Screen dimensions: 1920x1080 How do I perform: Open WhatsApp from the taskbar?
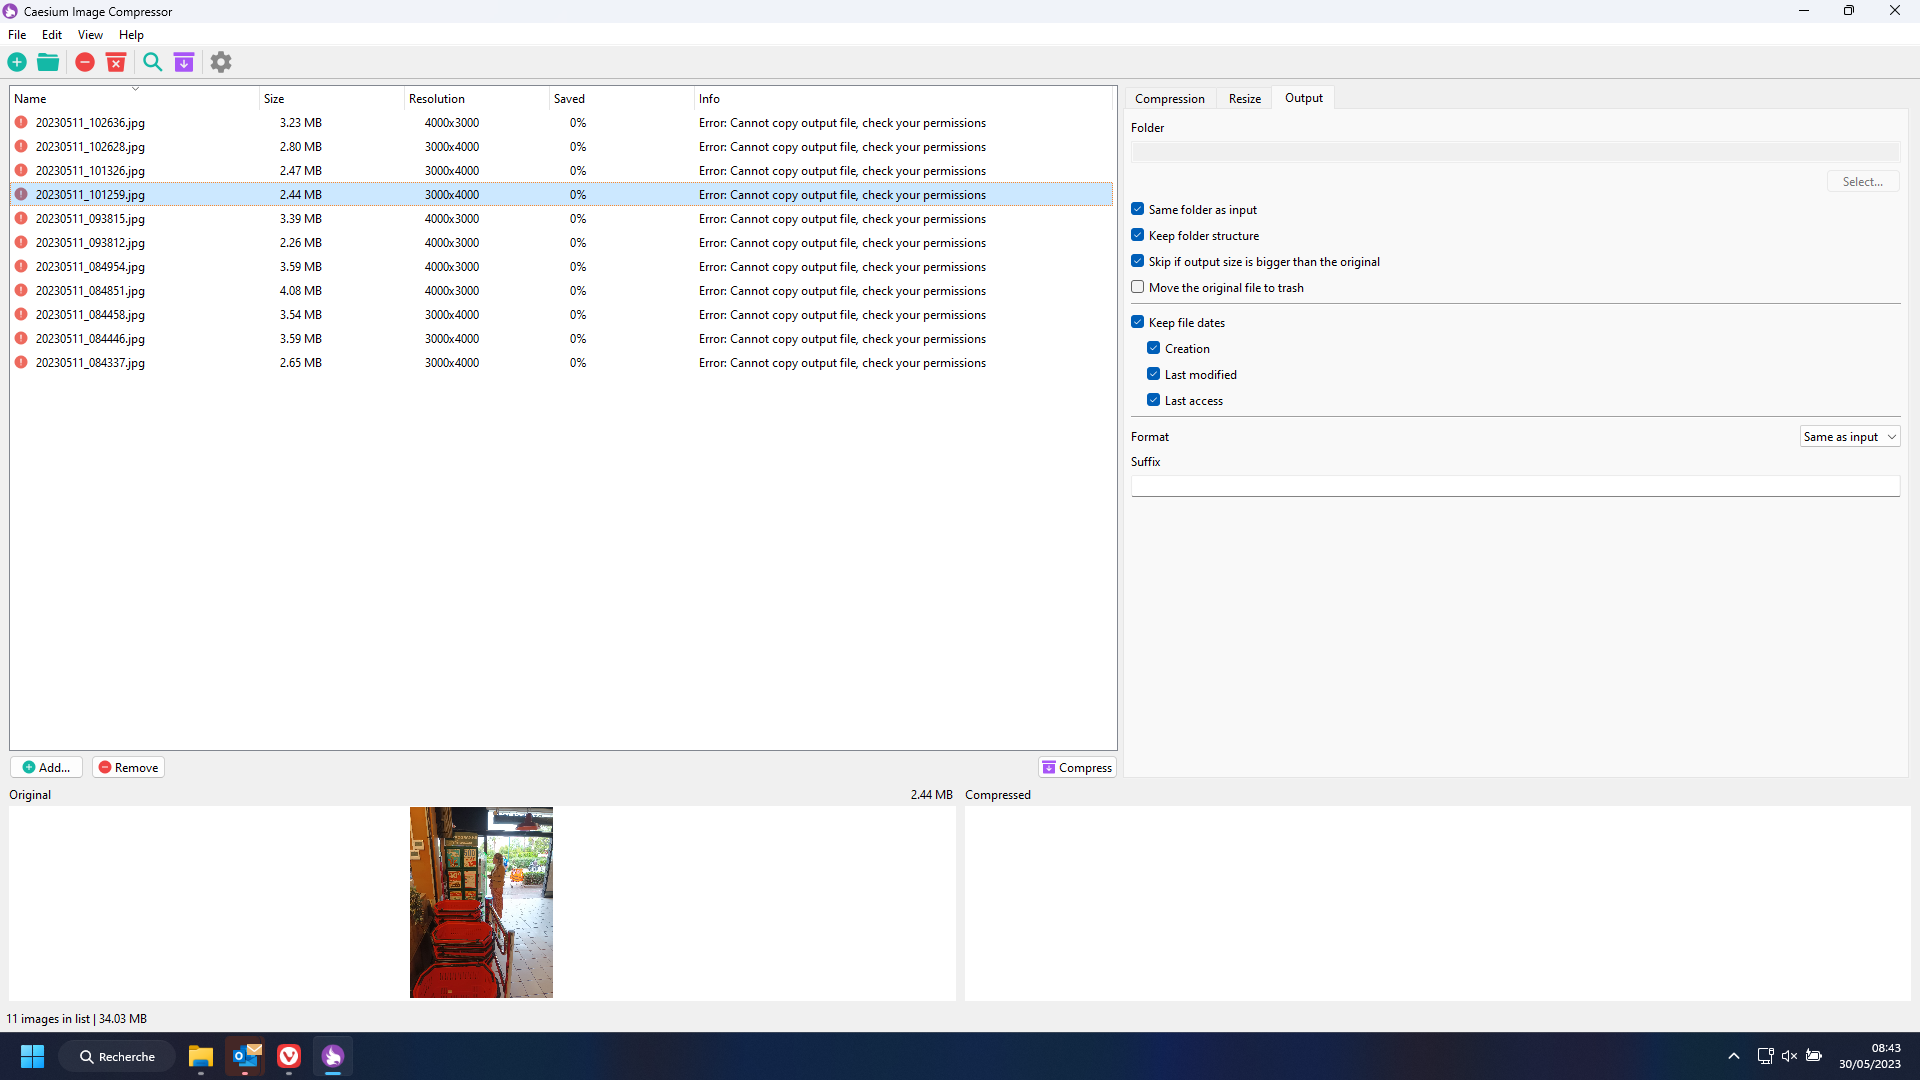(333, 1056)
